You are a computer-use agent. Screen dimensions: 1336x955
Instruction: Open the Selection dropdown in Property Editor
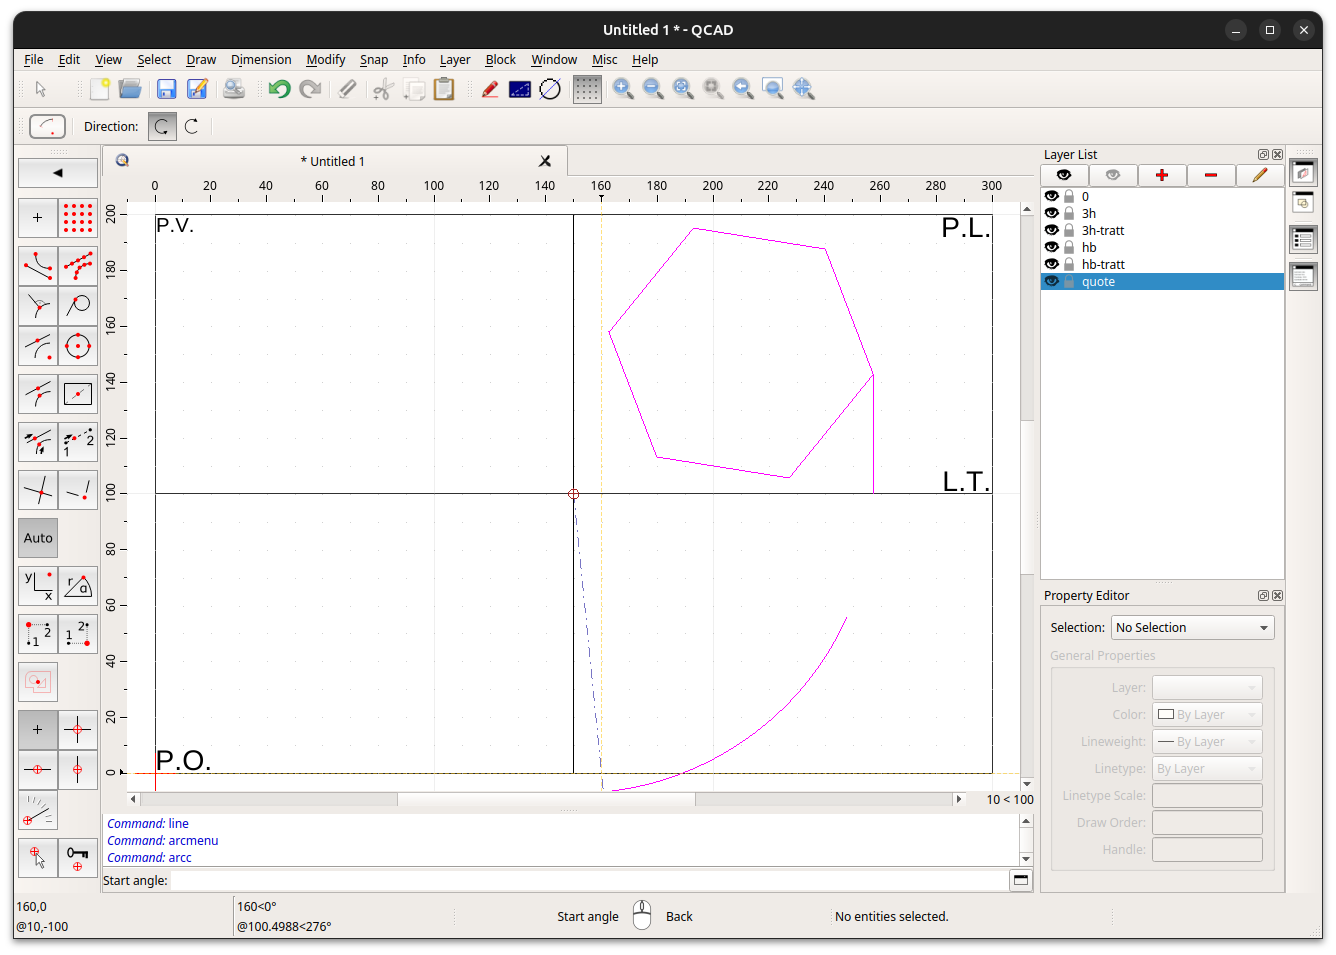[1192, 627]
